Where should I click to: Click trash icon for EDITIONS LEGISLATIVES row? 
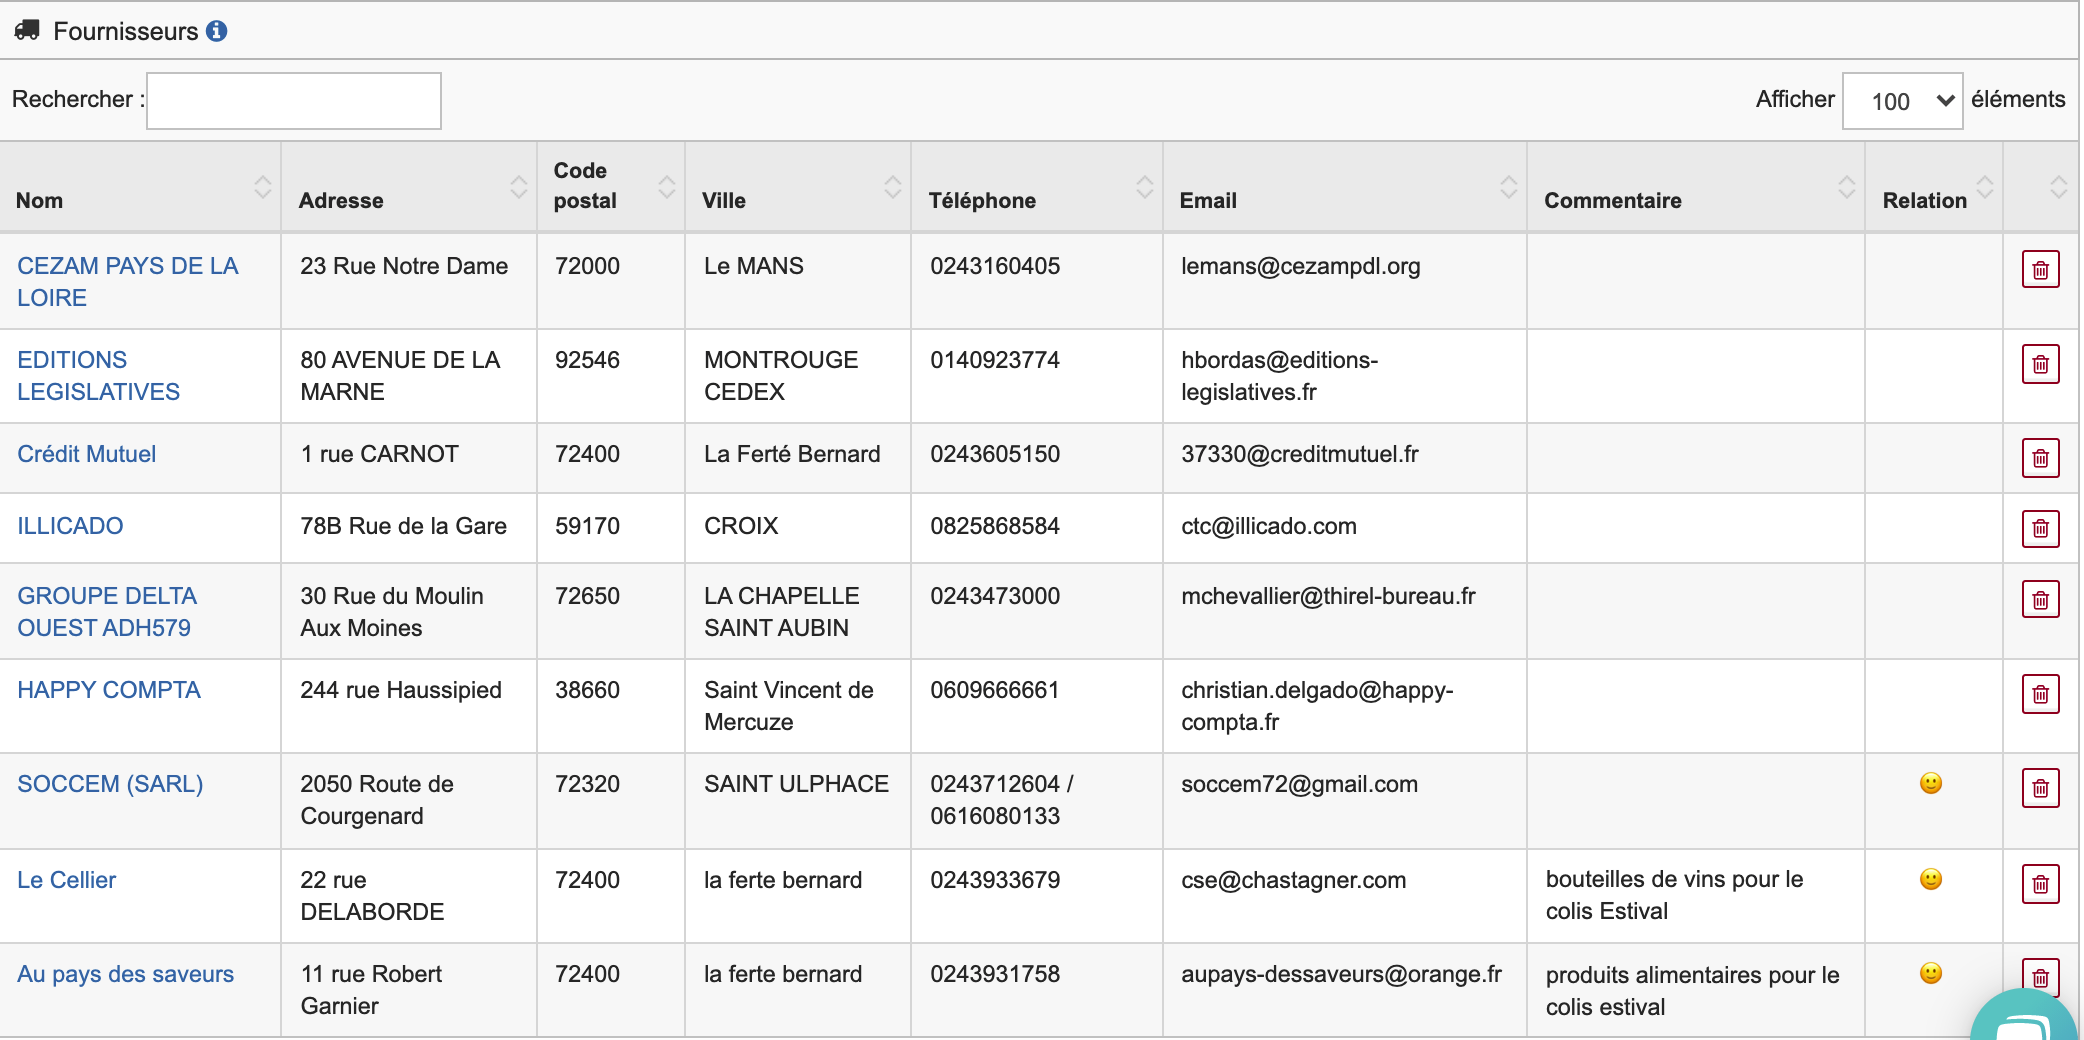coord(2039,364)
